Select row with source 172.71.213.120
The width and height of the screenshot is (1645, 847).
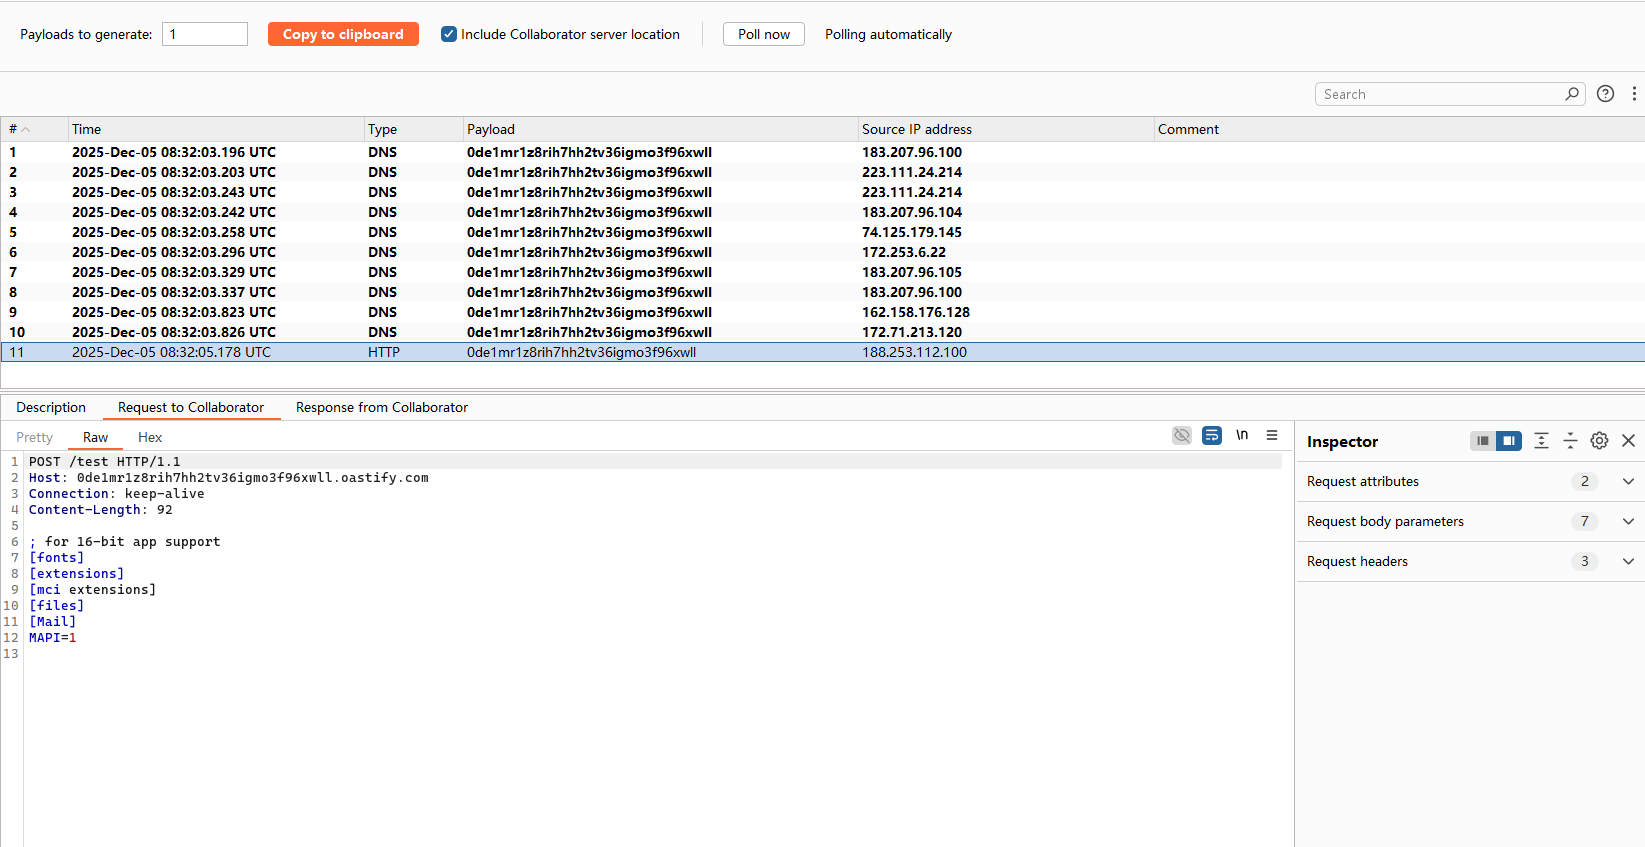(822, 332)
